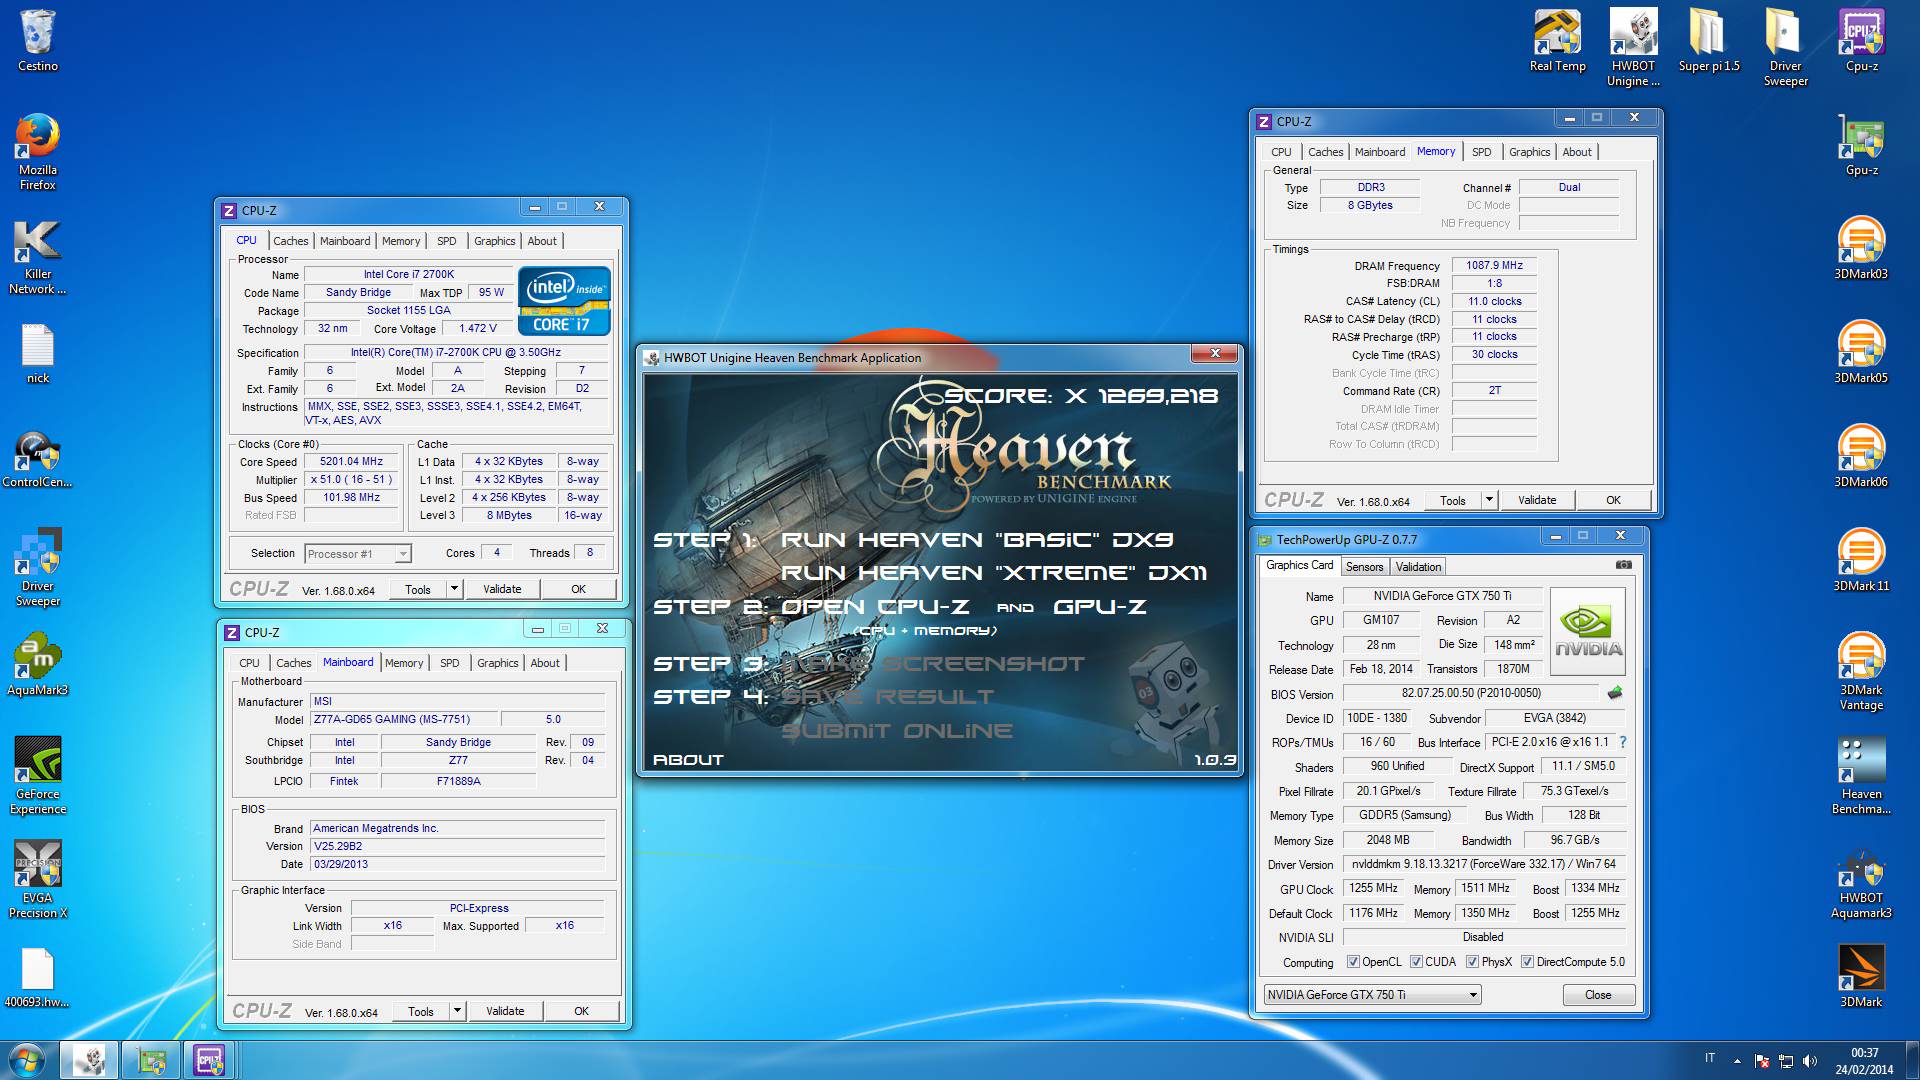1920x1080 pixels.
Task: Launch Driver Sweeper on left desktop column
Action: [x=38, y=567]
